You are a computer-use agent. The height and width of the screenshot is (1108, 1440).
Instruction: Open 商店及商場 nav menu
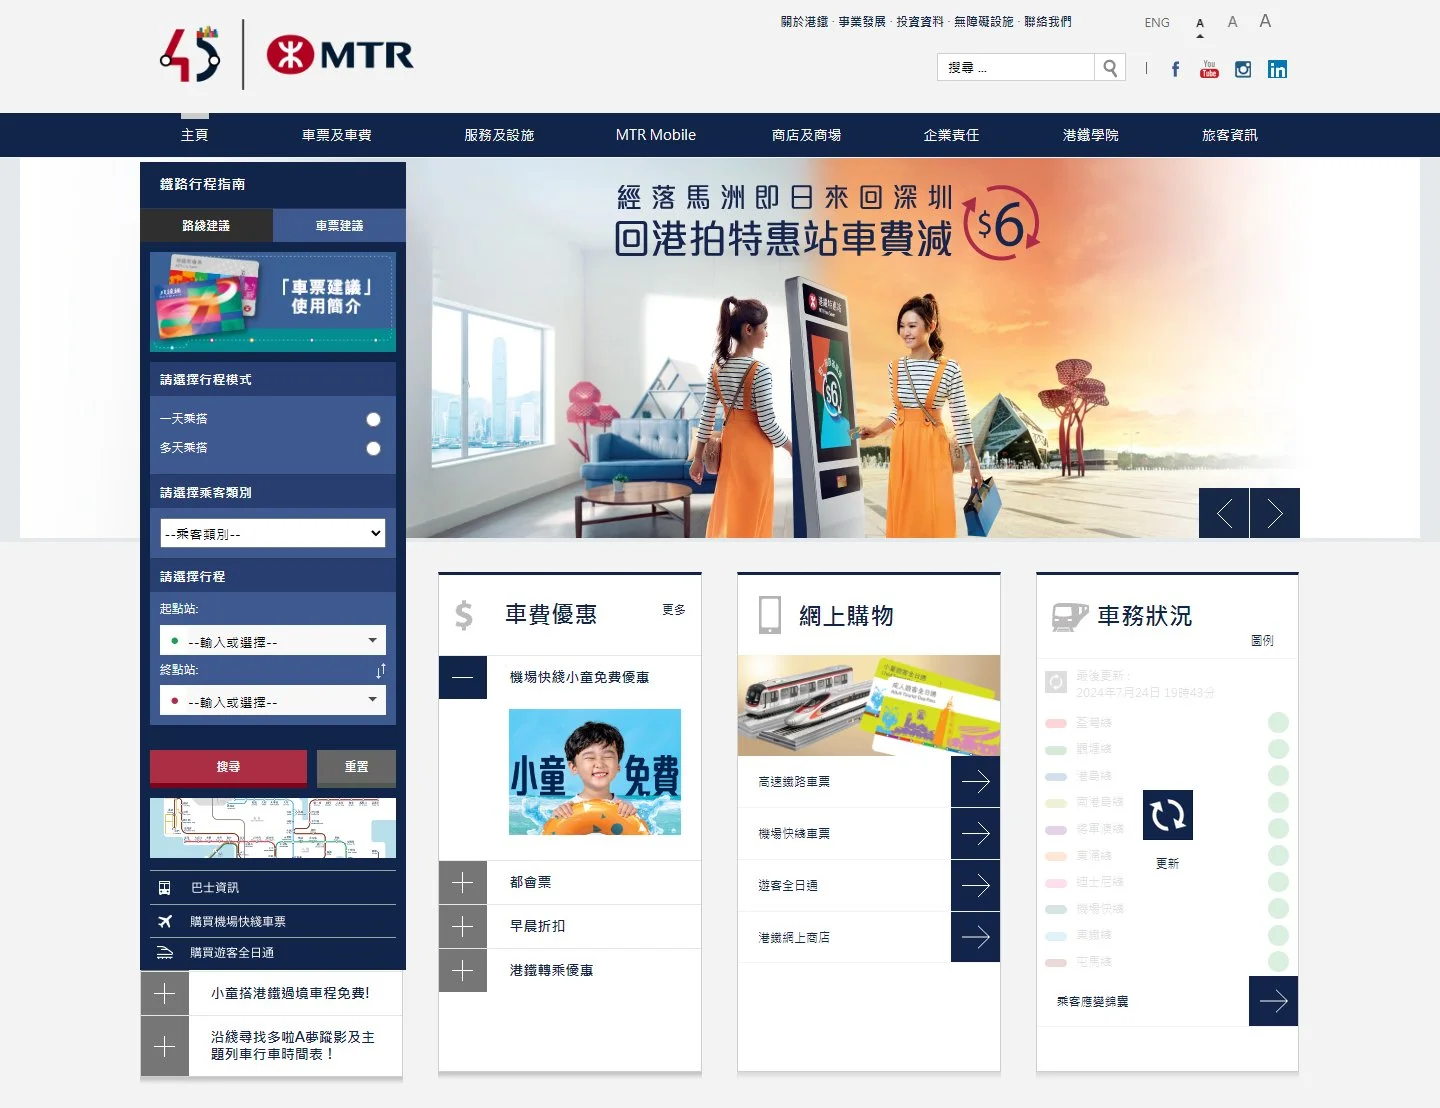pos(806,135)
